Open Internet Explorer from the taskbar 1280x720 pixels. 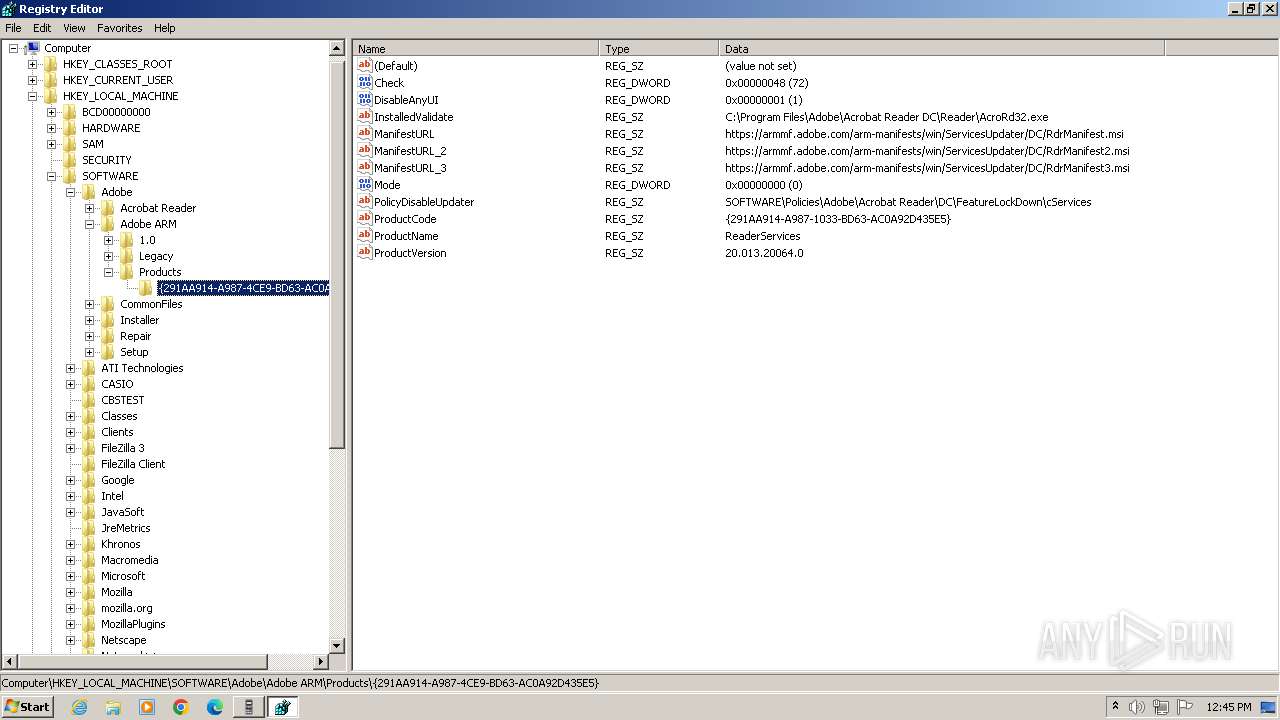coord(79,707)
